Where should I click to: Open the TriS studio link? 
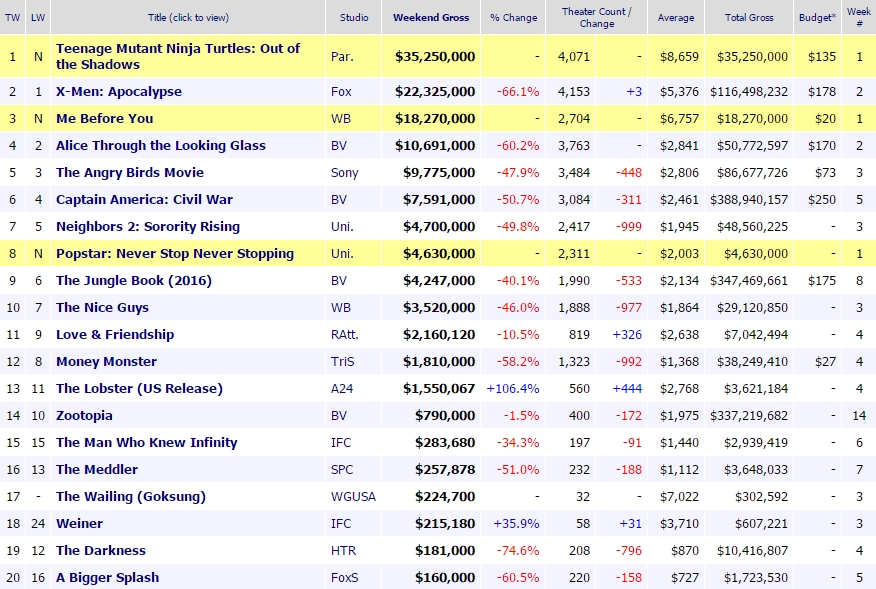pyautogui.click(x=342, y=362)
